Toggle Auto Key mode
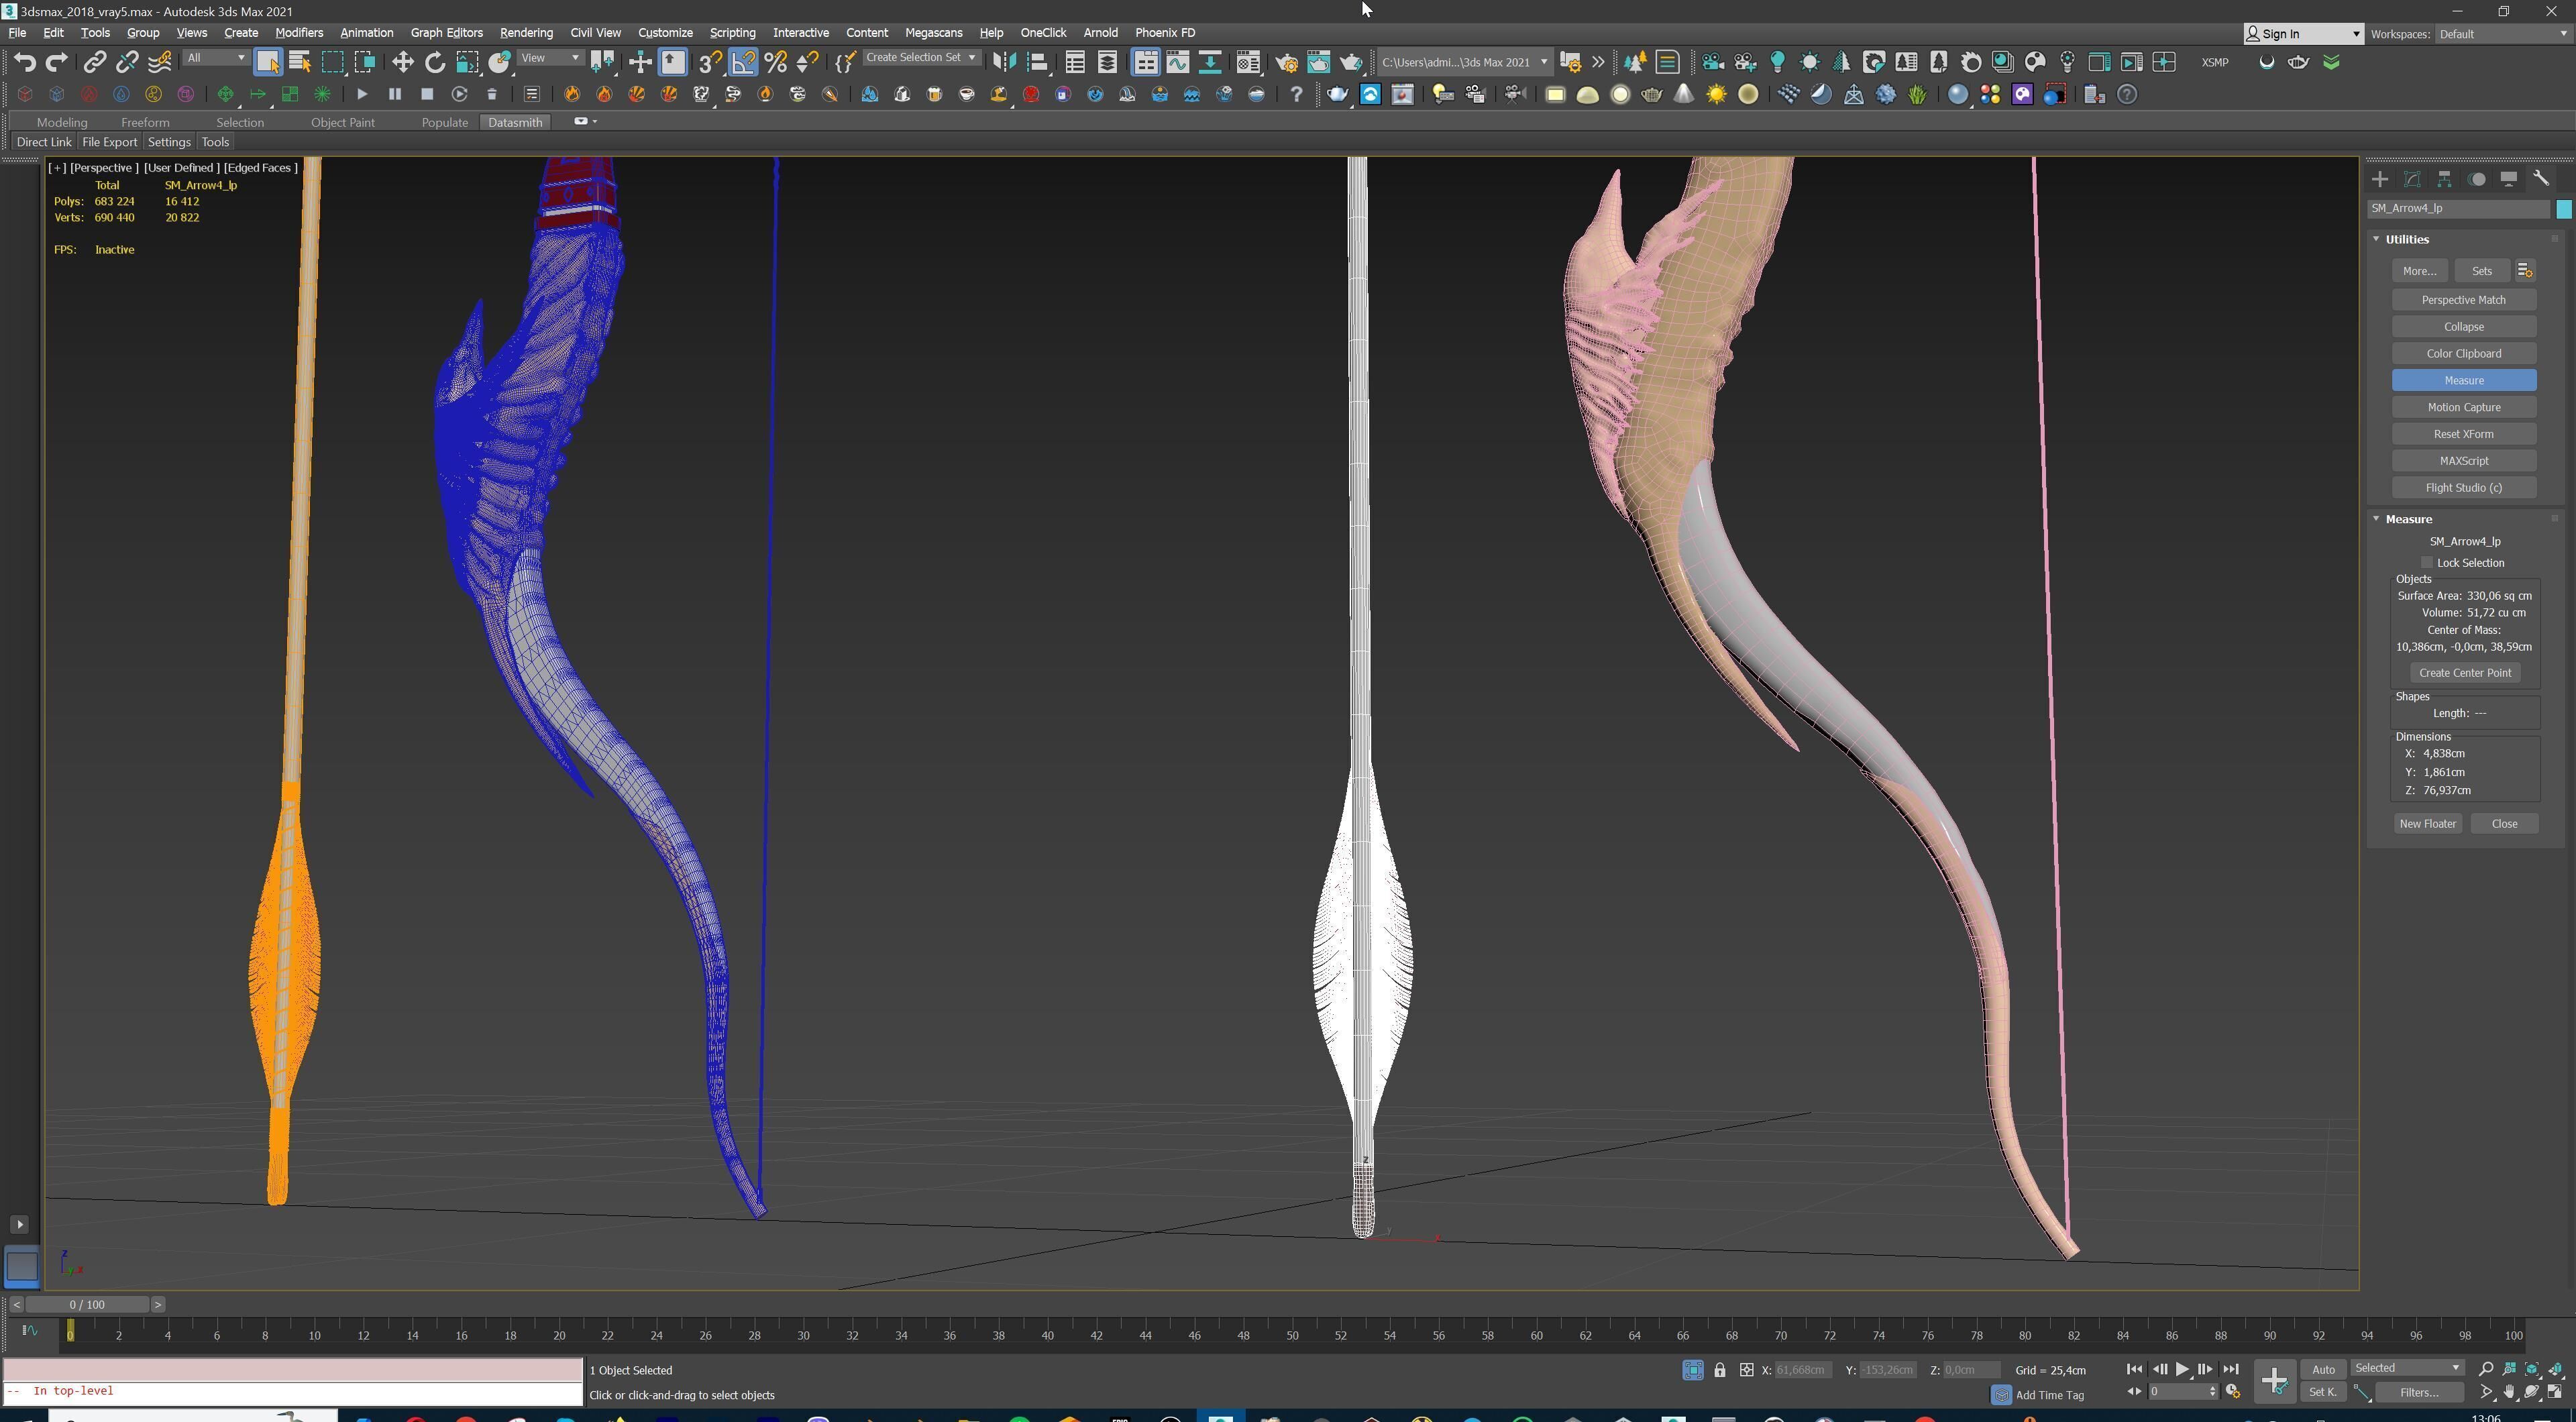Viewport: 2576px width, 1422px height. [2323, 1369]
